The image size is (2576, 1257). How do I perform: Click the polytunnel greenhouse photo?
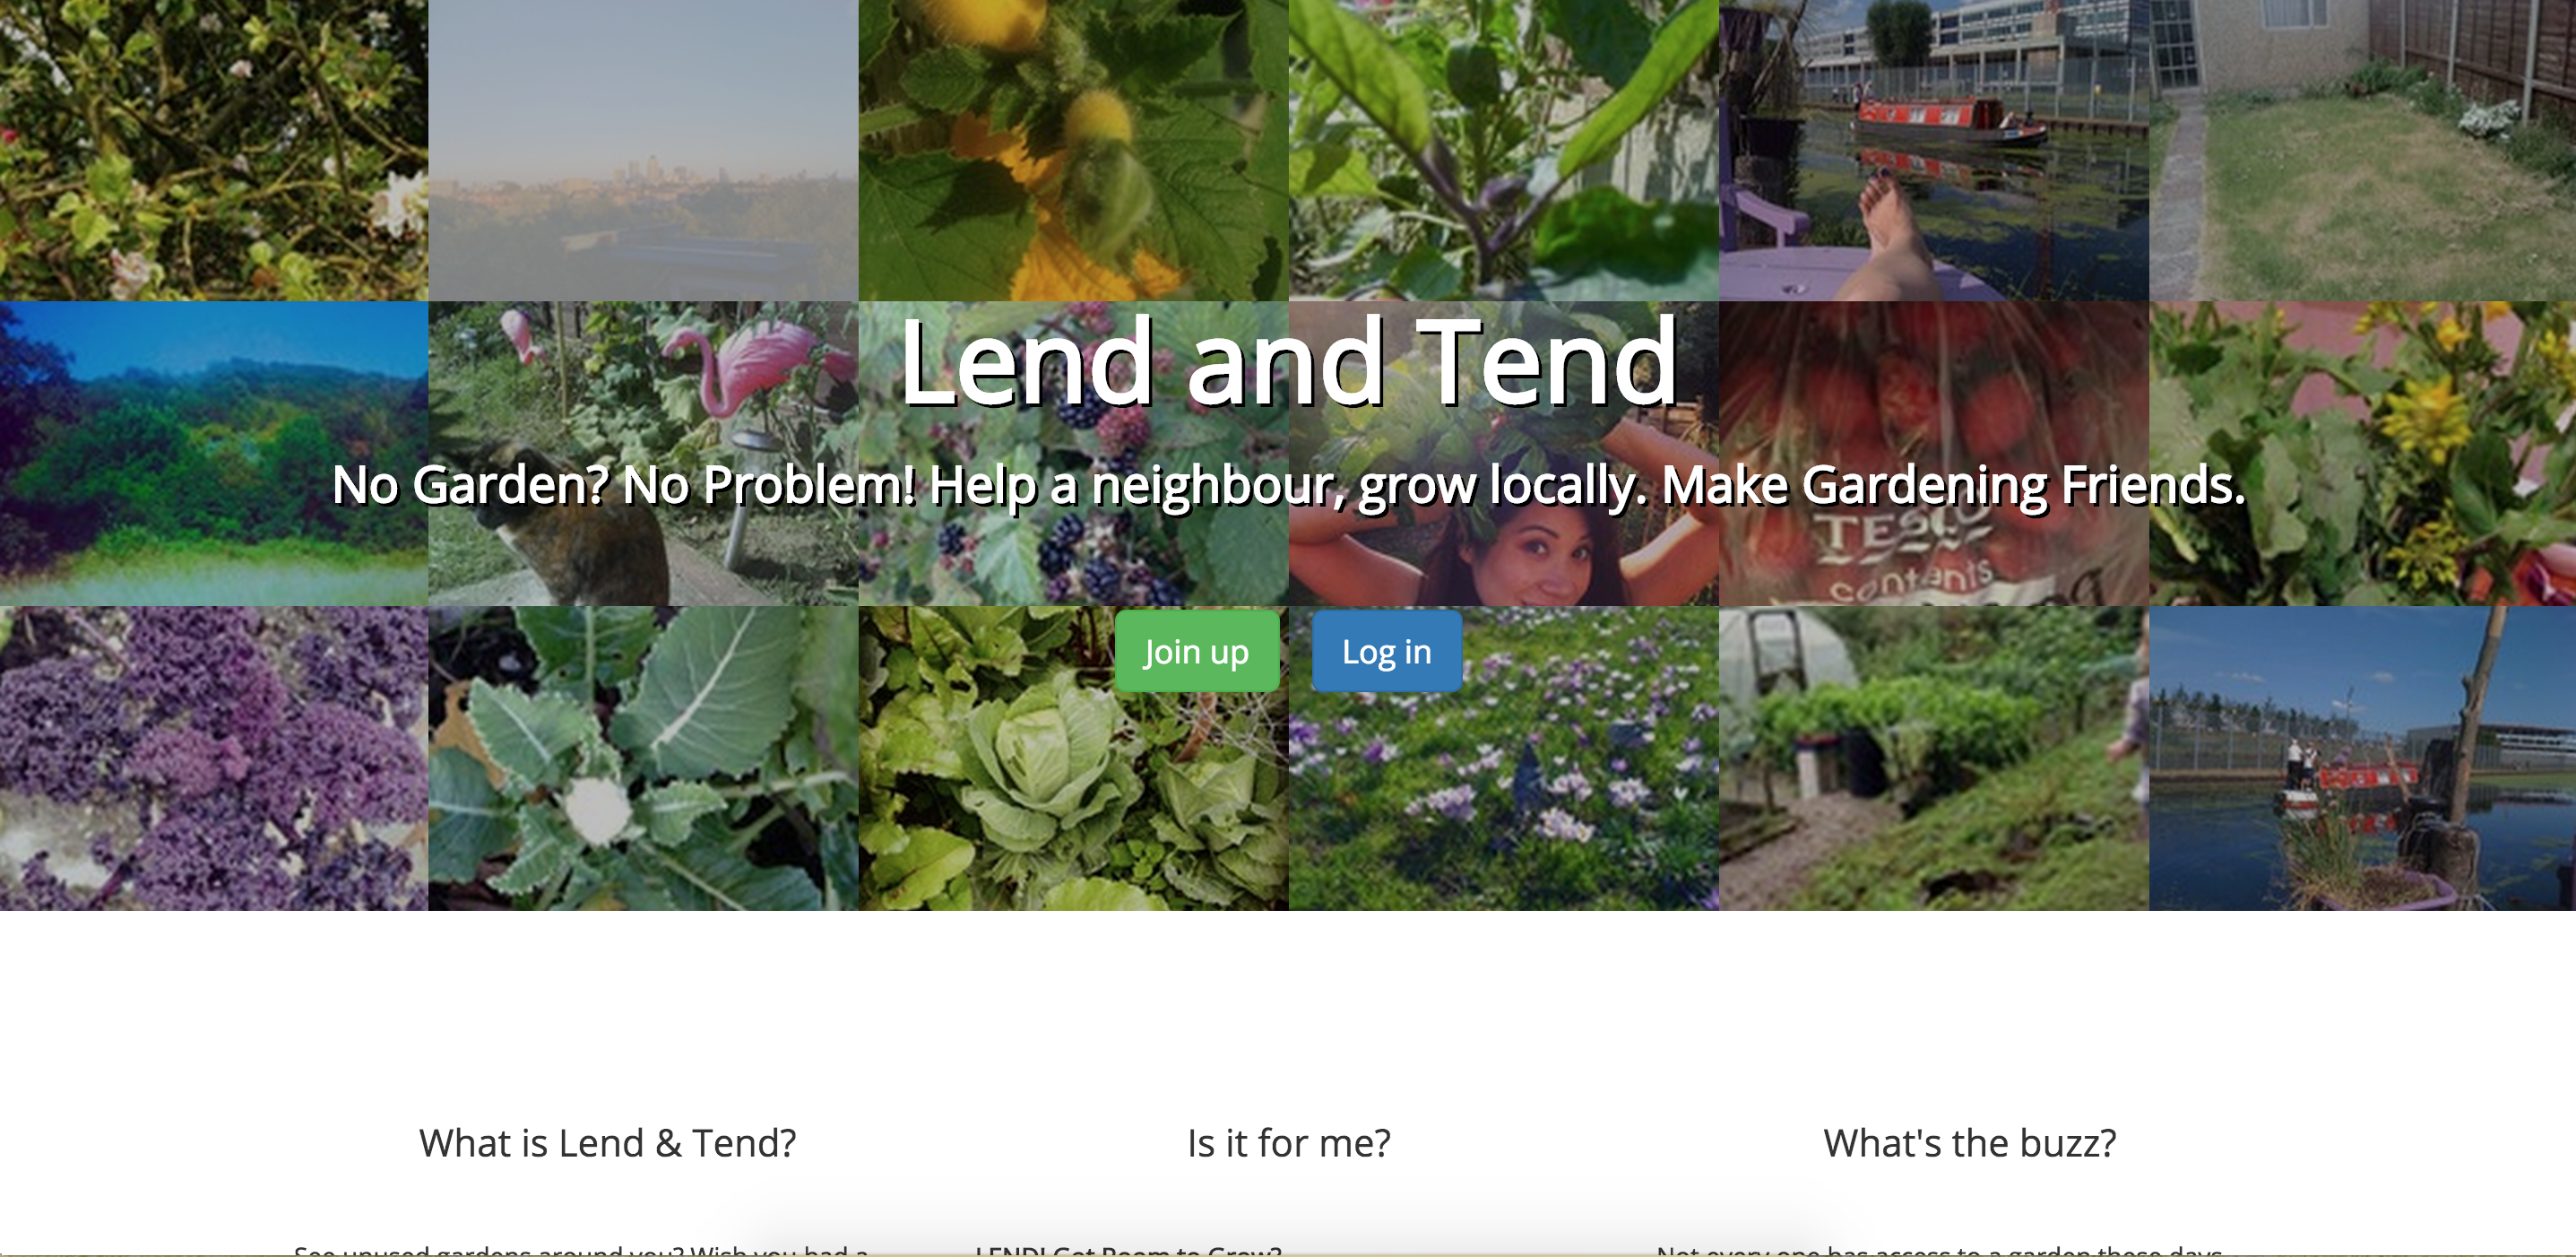(1934, 758)
